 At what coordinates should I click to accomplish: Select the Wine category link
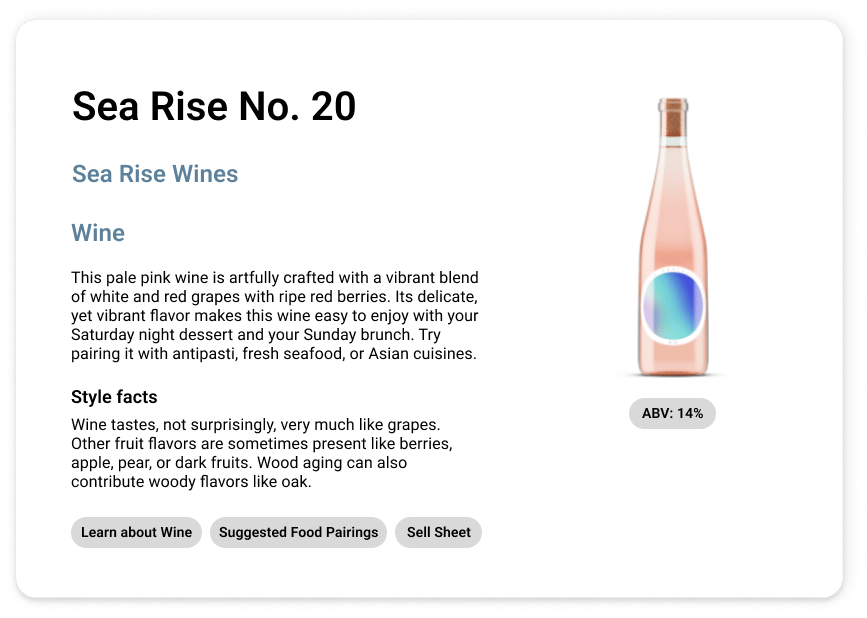click(98, 233)
